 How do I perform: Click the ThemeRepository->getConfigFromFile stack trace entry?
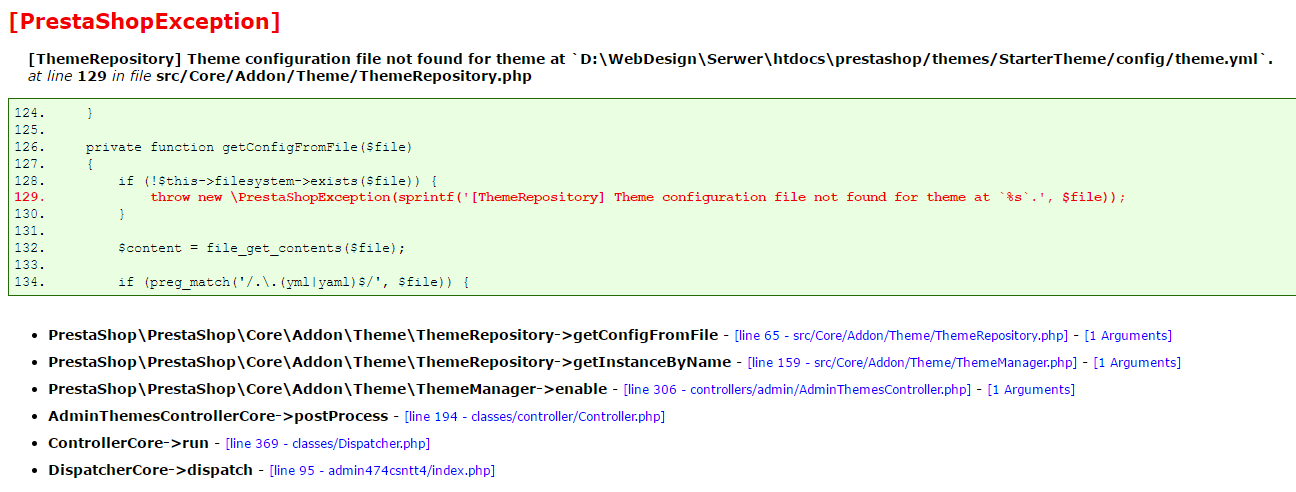pyautogui.click(x=383, y=336)
